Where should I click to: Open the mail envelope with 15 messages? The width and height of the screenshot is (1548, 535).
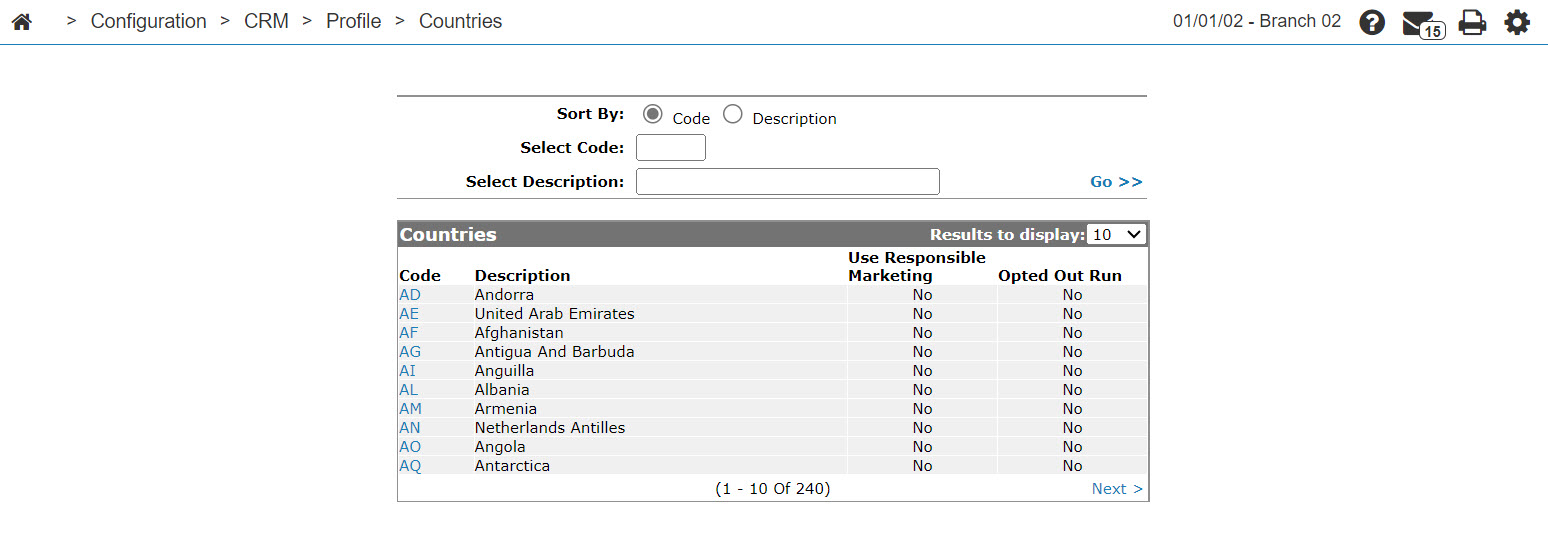(1422, 24)
